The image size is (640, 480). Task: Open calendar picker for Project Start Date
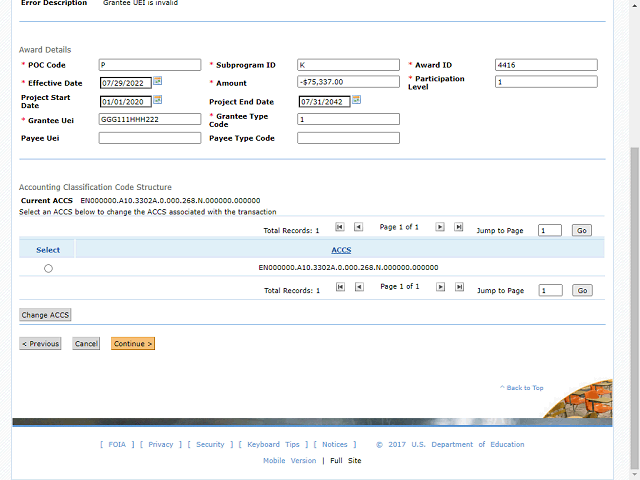coord(158,100)
